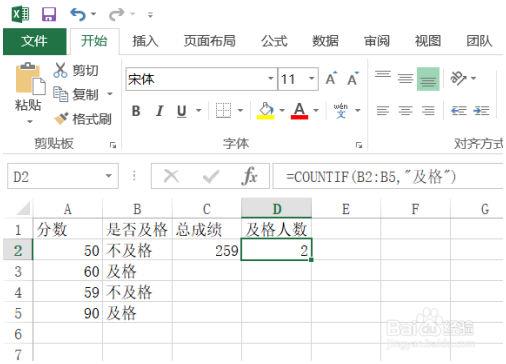Viewport: 506px width, 364px height.
Task: Apply the yellow fill color swatch
Action: coord(266,111)
